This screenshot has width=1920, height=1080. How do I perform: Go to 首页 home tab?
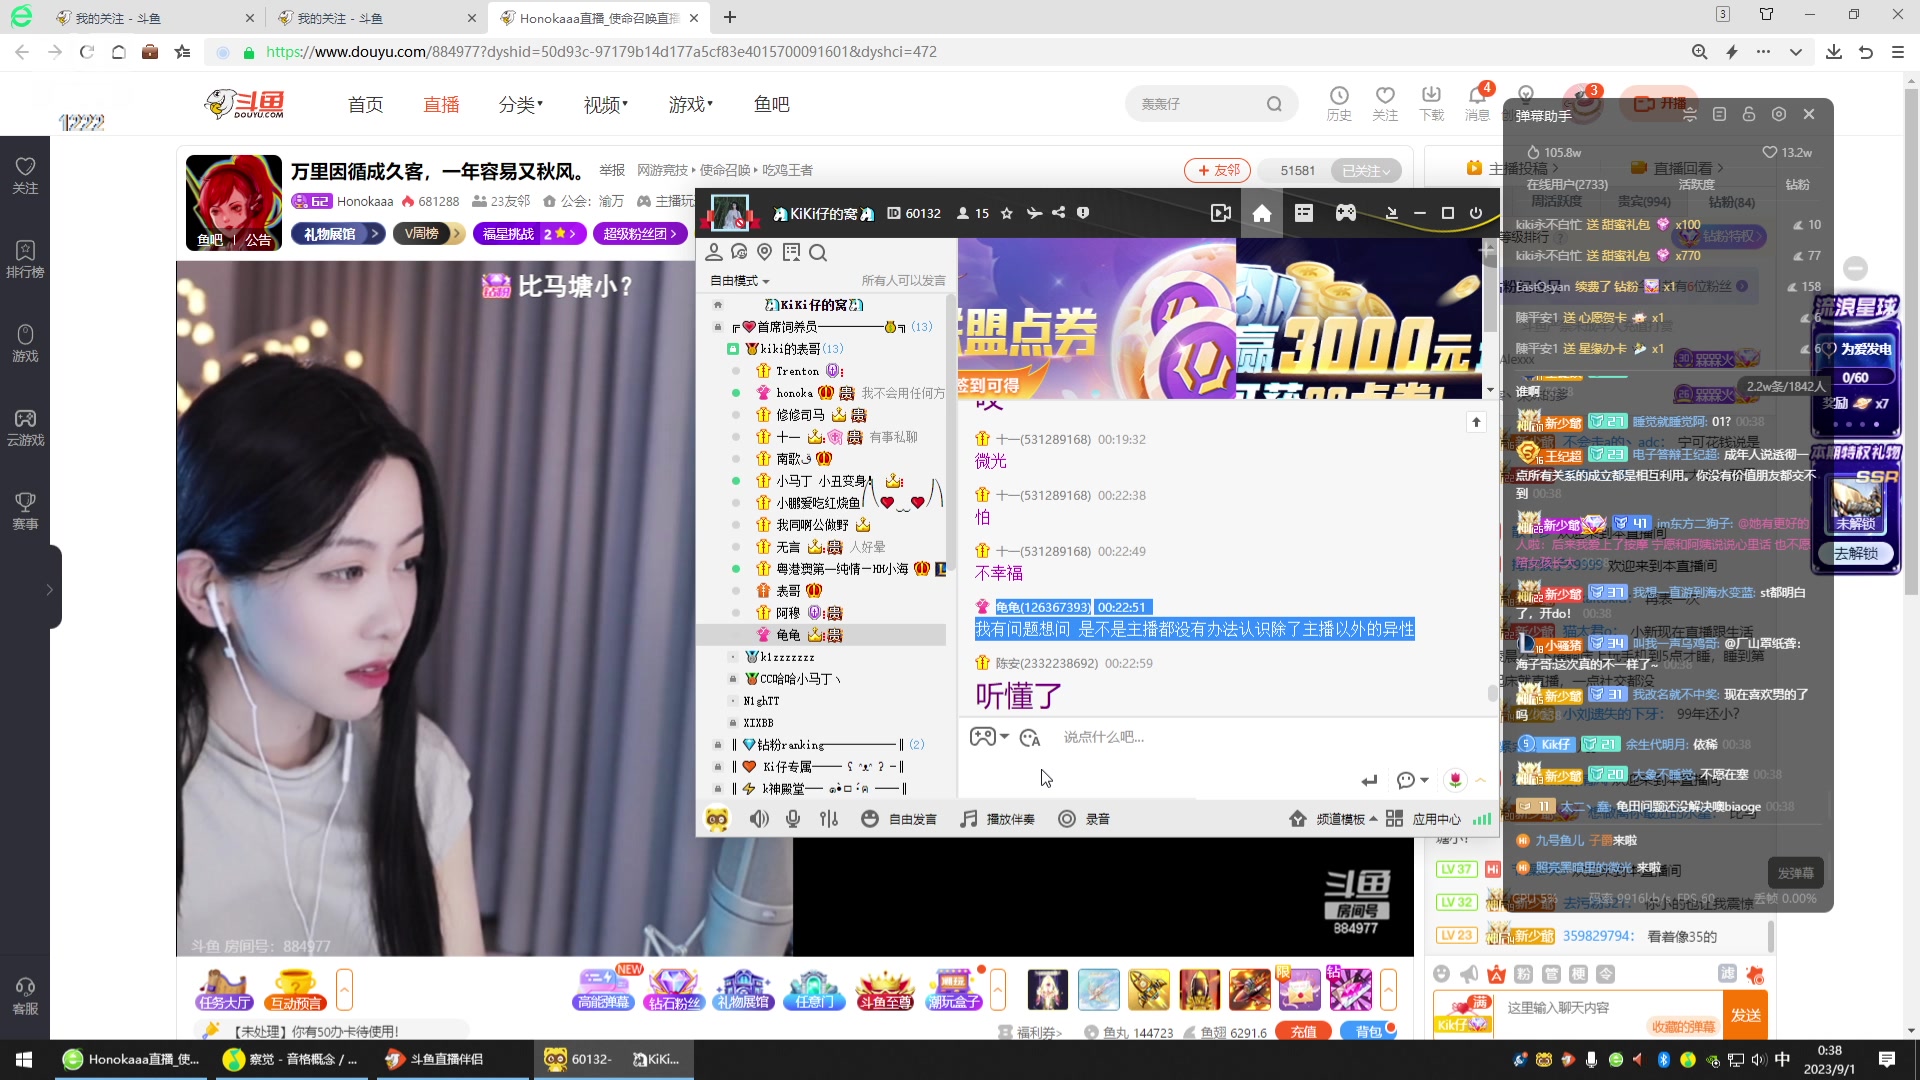tap(365, 105)
